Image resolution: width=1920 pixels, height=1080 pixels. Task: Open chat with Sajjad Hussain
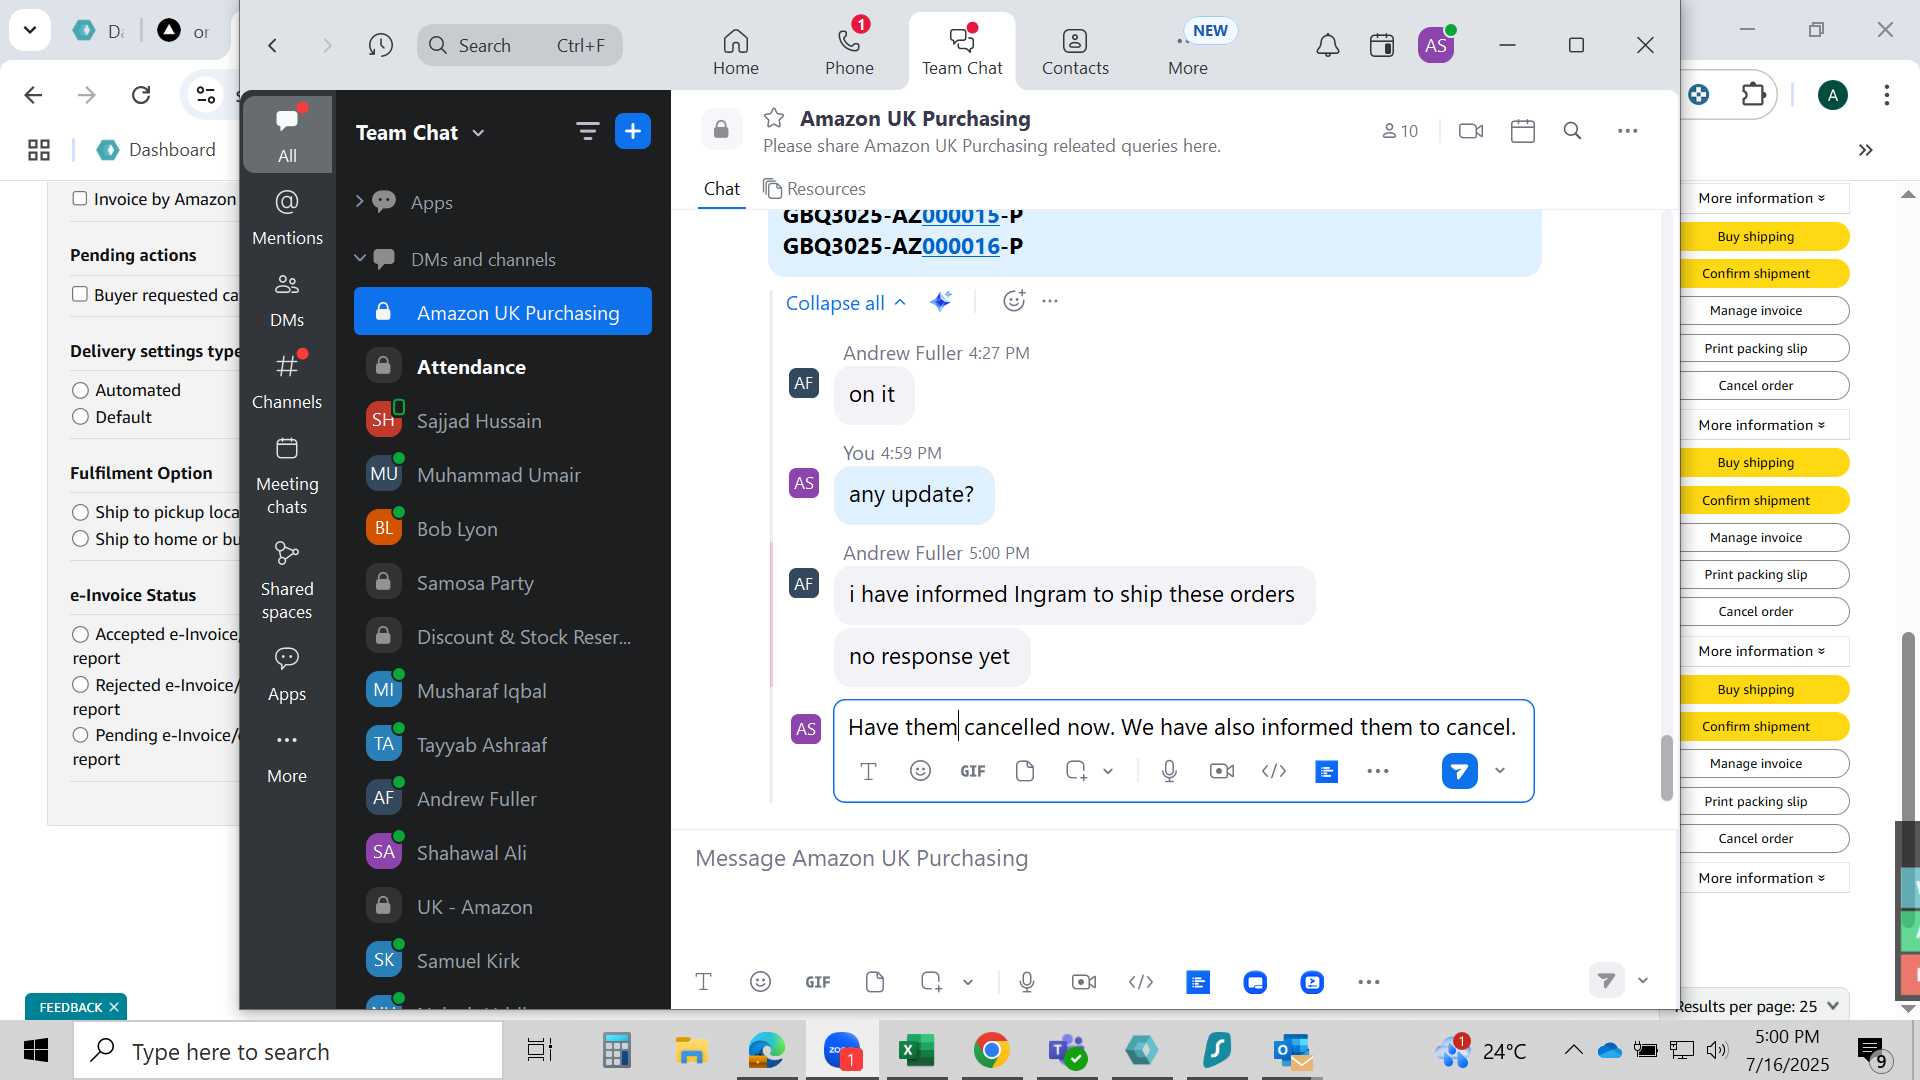pyautogui.click(x=503, y=421)
